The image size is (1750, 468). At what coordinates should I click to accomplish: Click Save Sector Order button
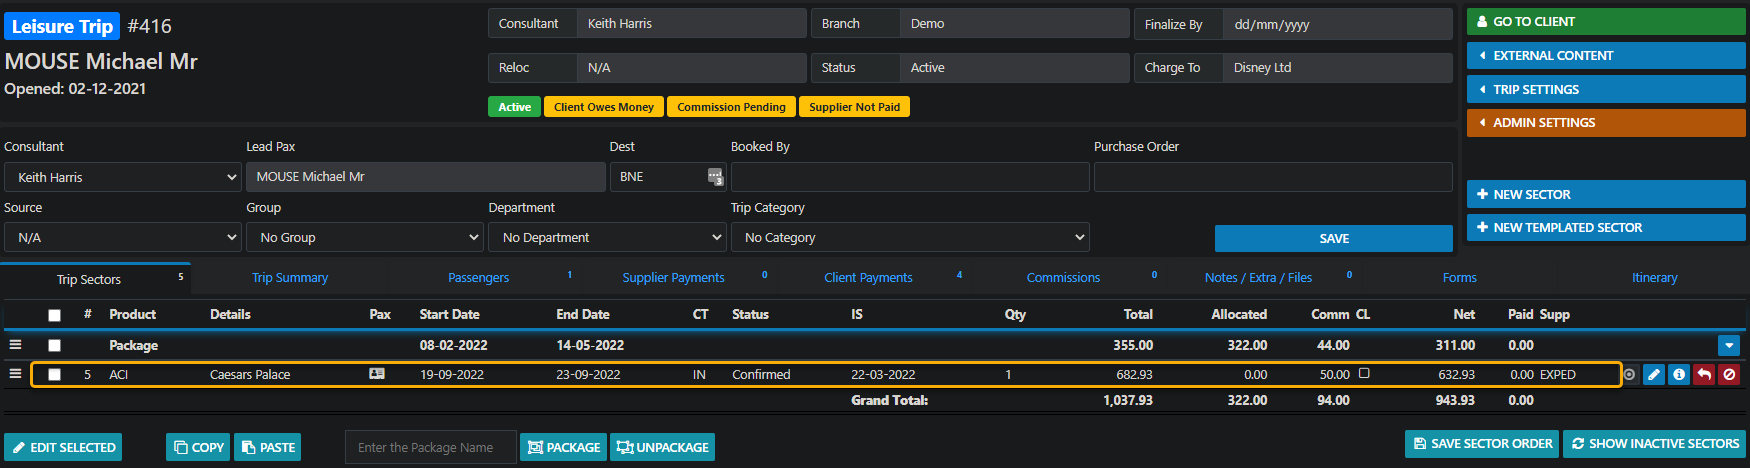[x=1482, y=443]
